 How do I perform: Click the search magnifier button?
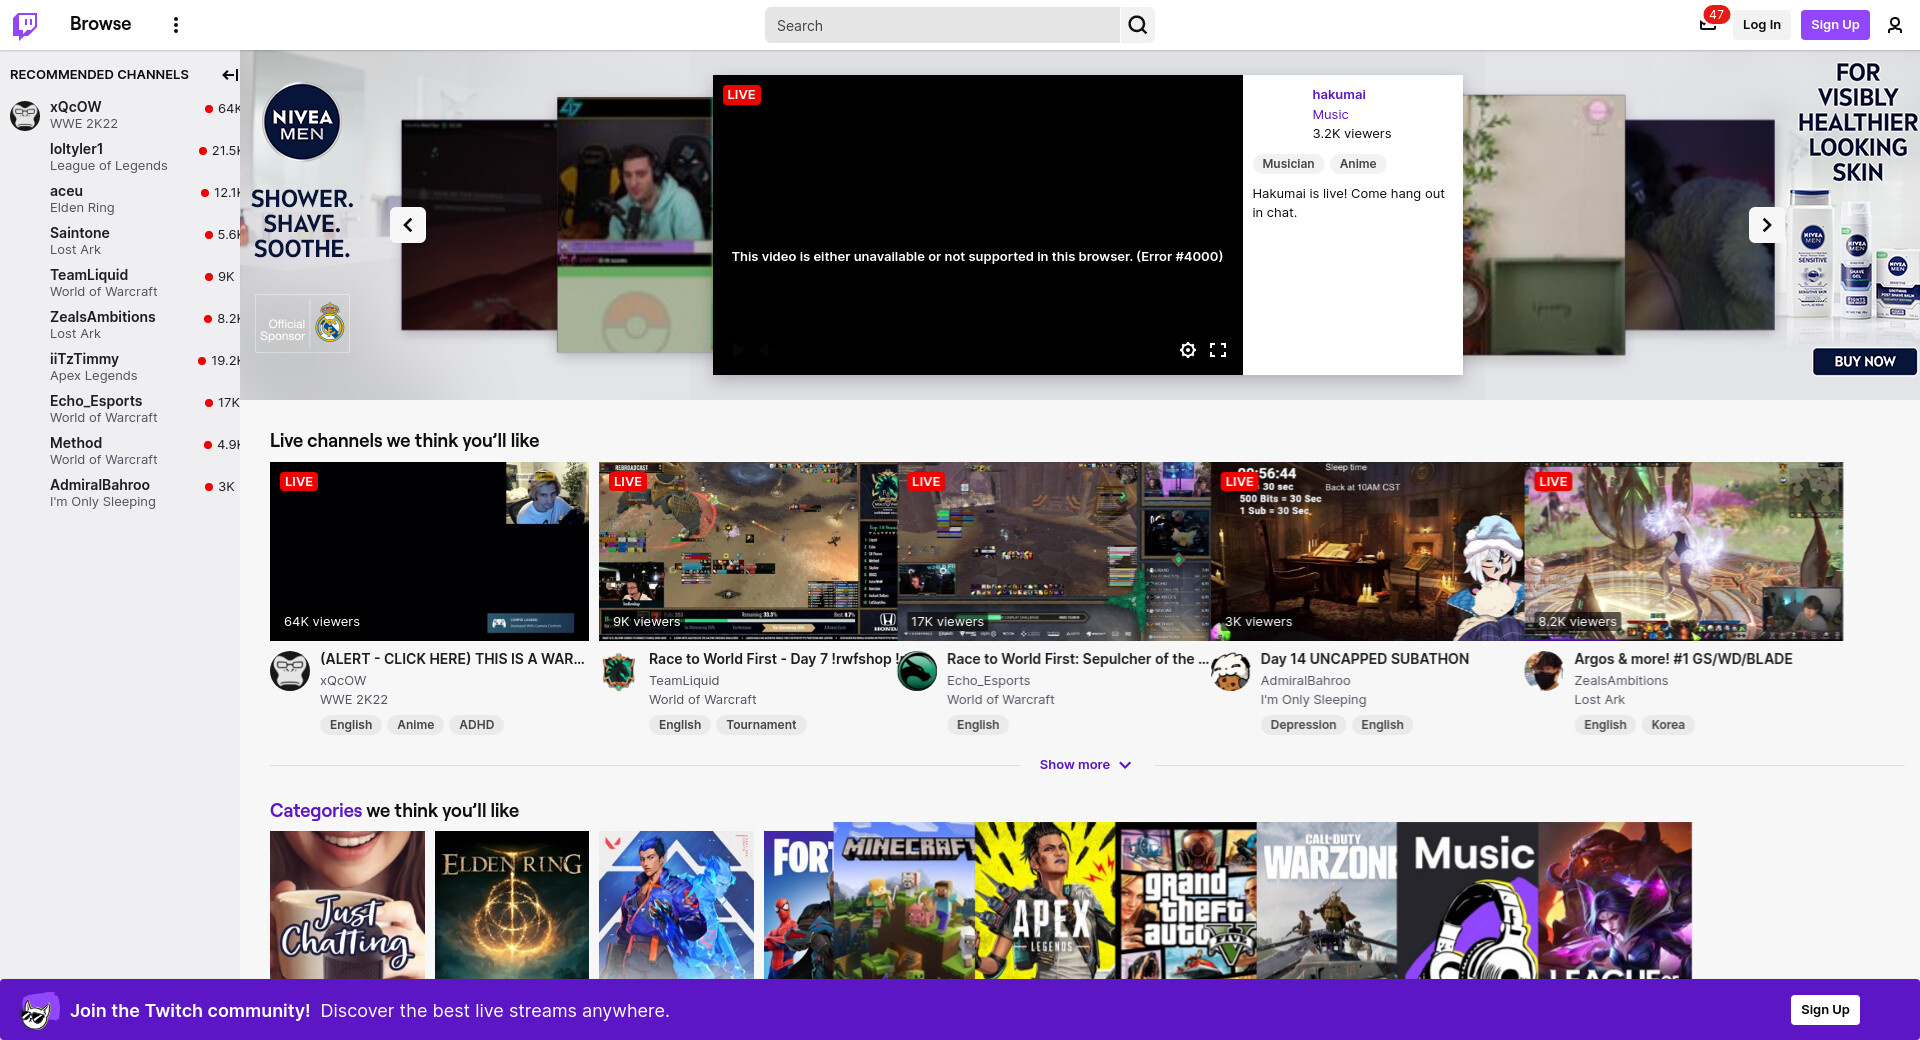1137,25
